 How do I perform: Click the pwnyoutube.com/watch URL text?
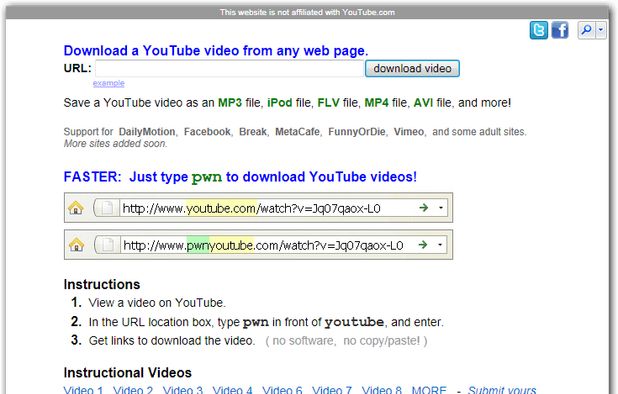(263, 245)
